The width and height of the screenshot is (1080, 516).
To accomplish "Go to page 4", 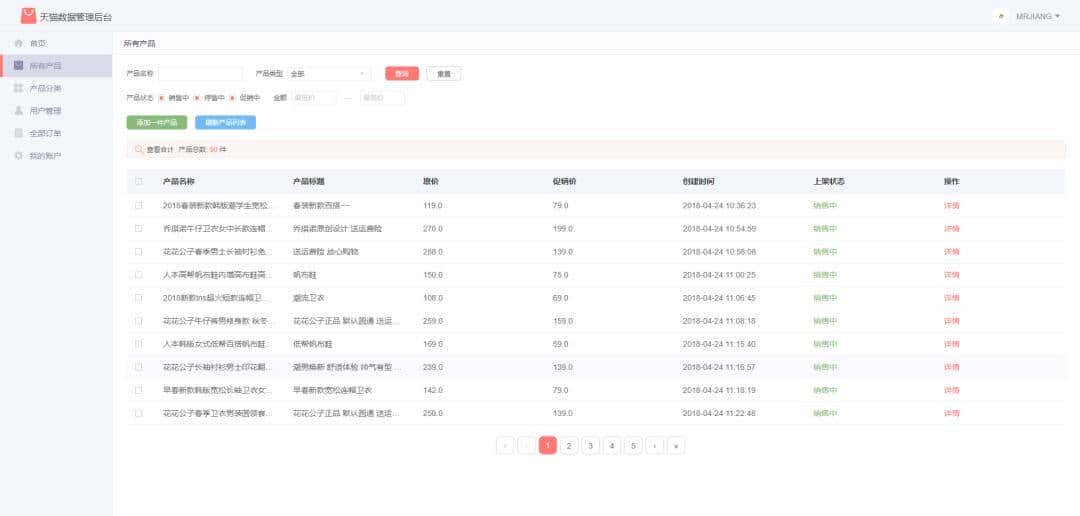I will click(612, 446).
